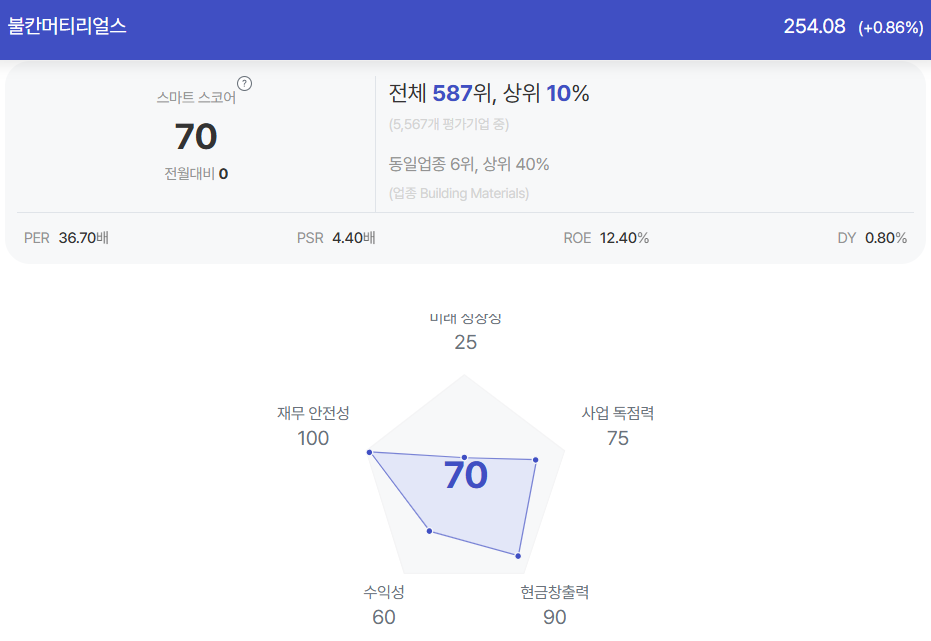This screenshot has width=931, height=641.
Task: Click the 사업 독점력 radar chart data point
Action: point(536,460)
